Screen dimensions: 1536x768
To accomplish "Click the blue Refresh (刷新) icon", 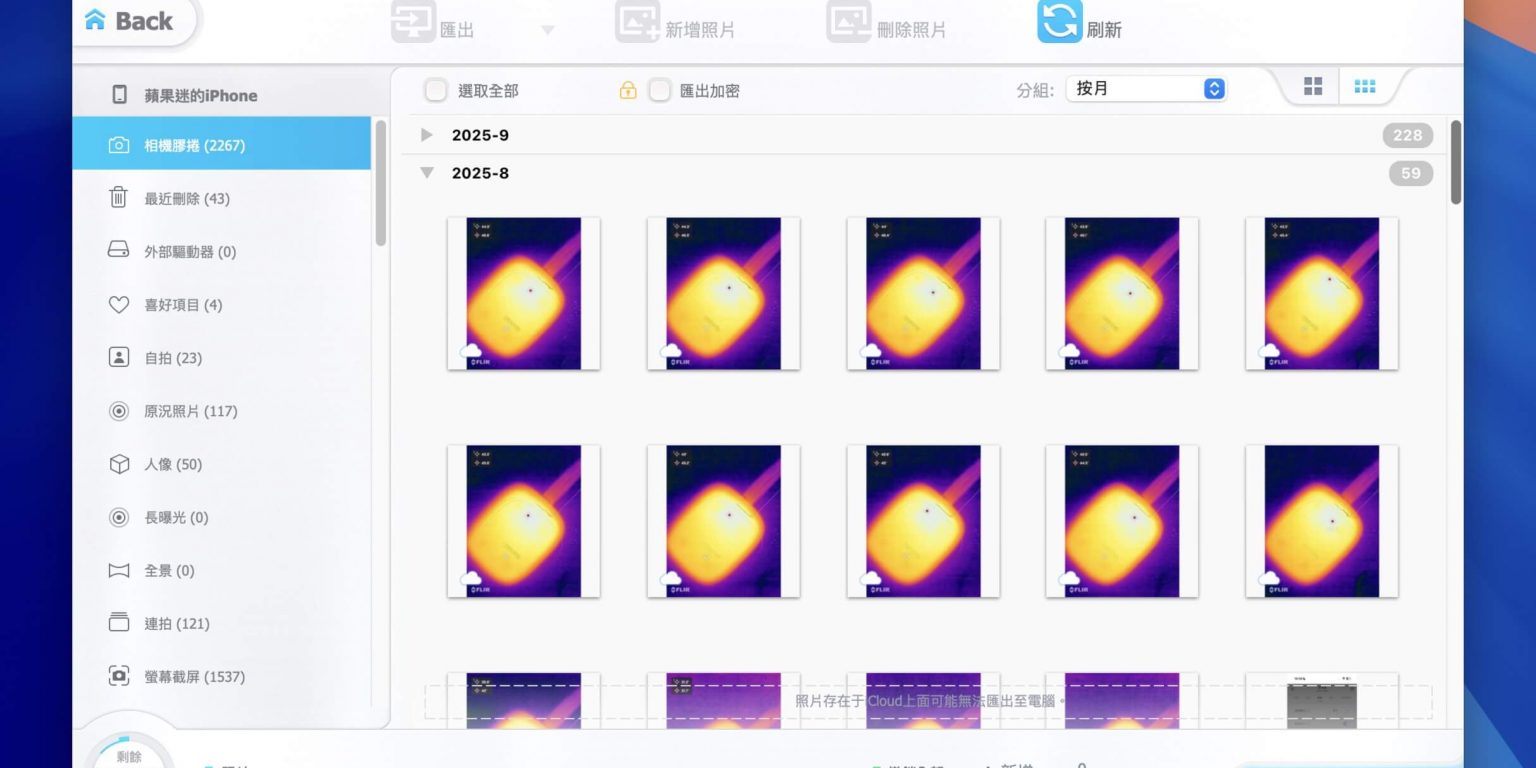I will [x=1059, y=21].
